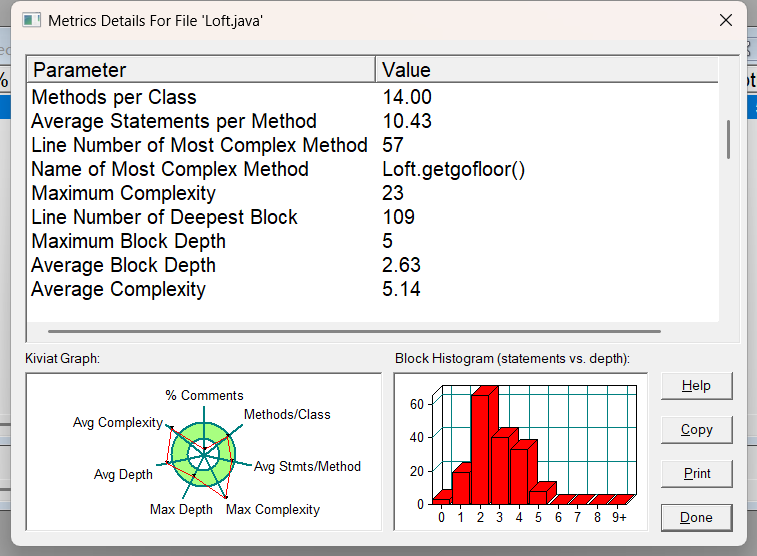The width and height of the screenshot is (757, 556).
Task: Copy the metrics with Copy button
Action: [x=696, y=430]
